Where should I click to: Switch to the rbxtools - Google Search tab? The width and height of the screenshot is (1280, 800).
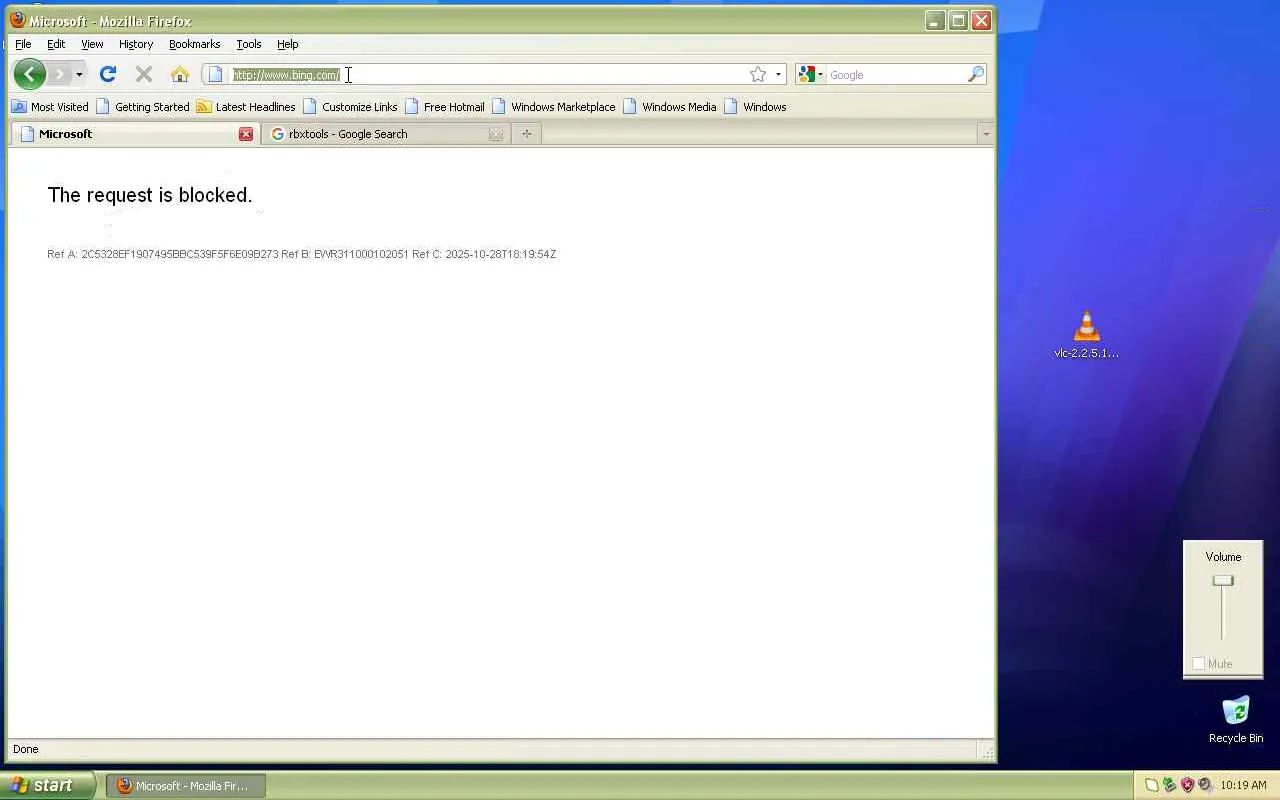click(385, 133)
